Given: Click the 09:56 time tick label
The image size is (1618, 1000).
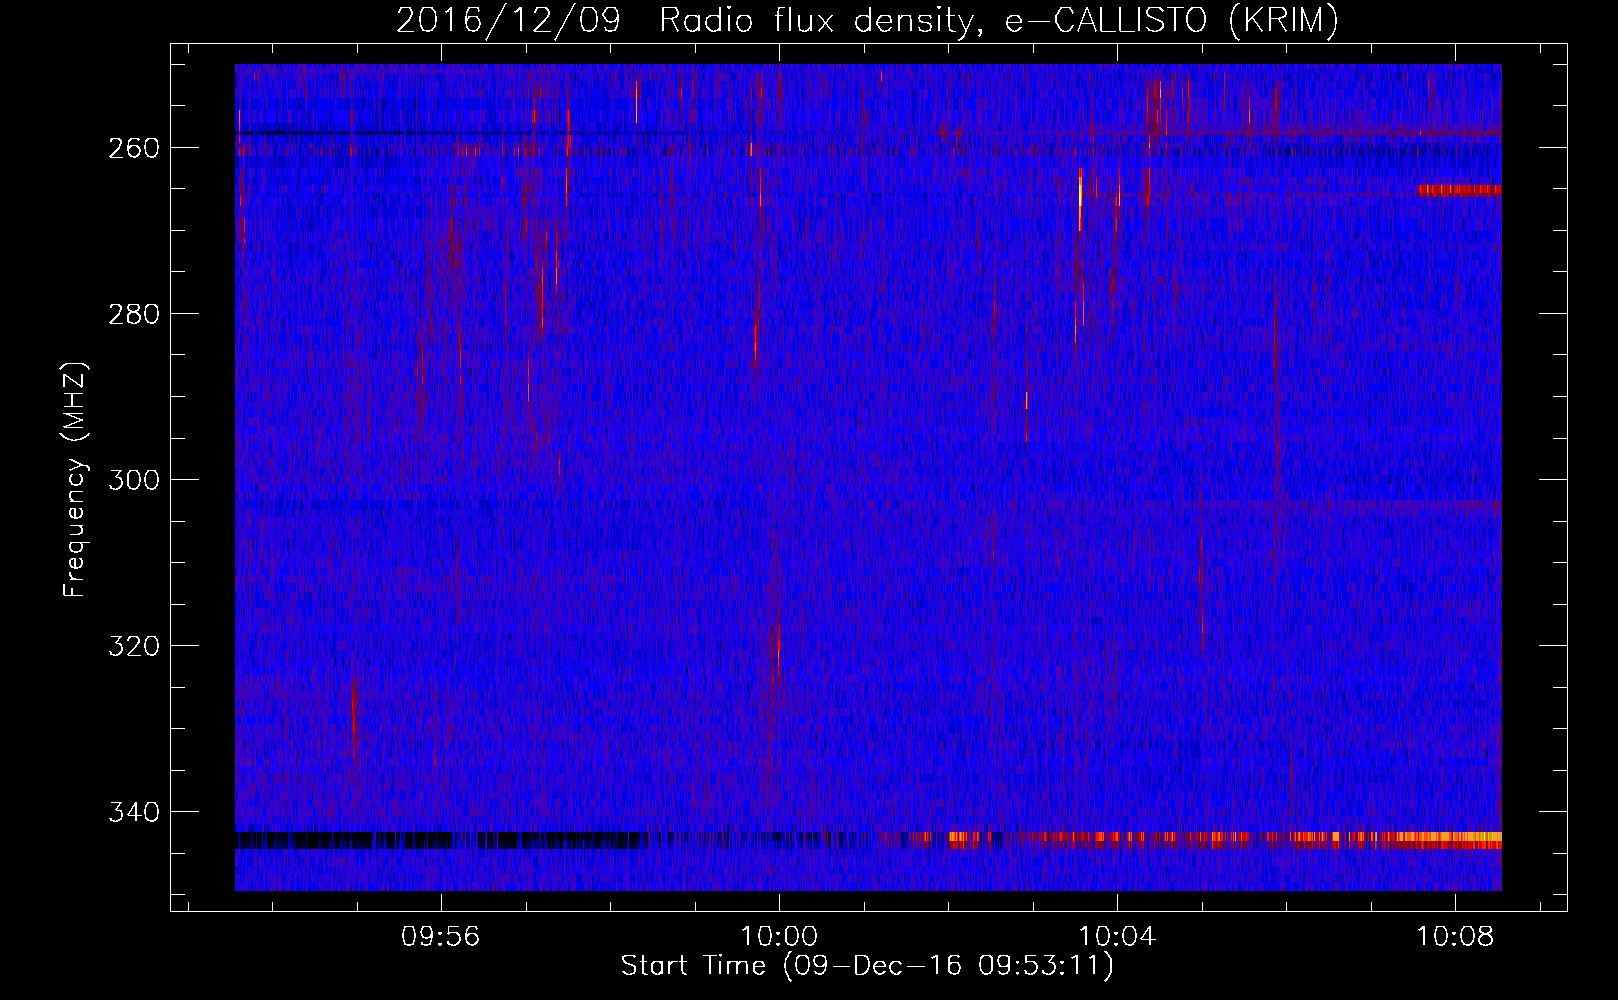Looking at the screenshot, I should pos(440,937).
